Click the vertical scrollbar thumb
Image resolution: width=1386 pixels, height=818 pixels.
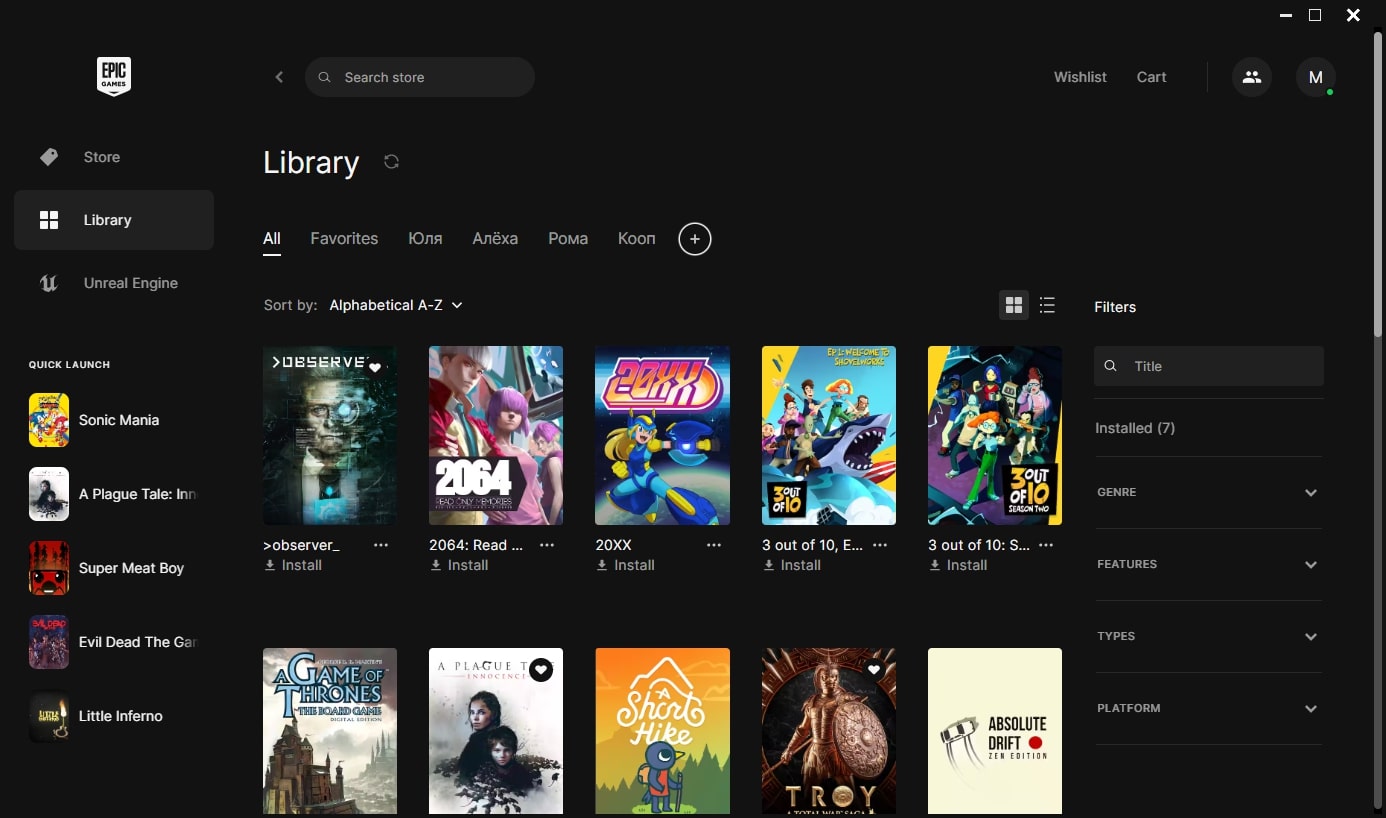pos(1378,185)
